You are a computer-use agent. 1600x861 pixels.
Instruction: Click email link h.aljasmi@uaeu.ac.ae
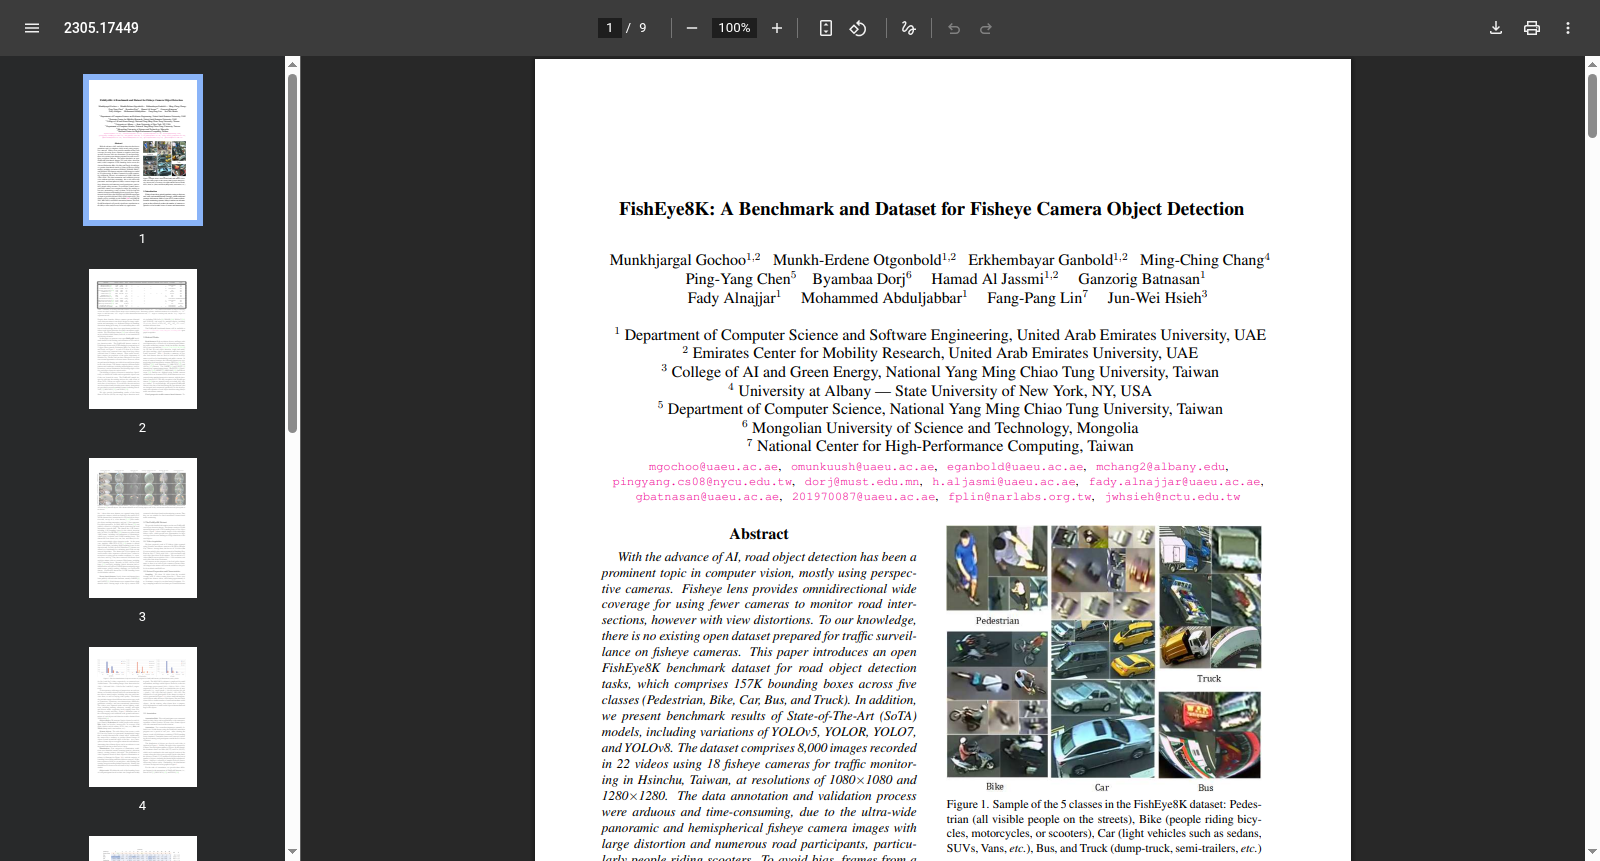click(1004, 482)
